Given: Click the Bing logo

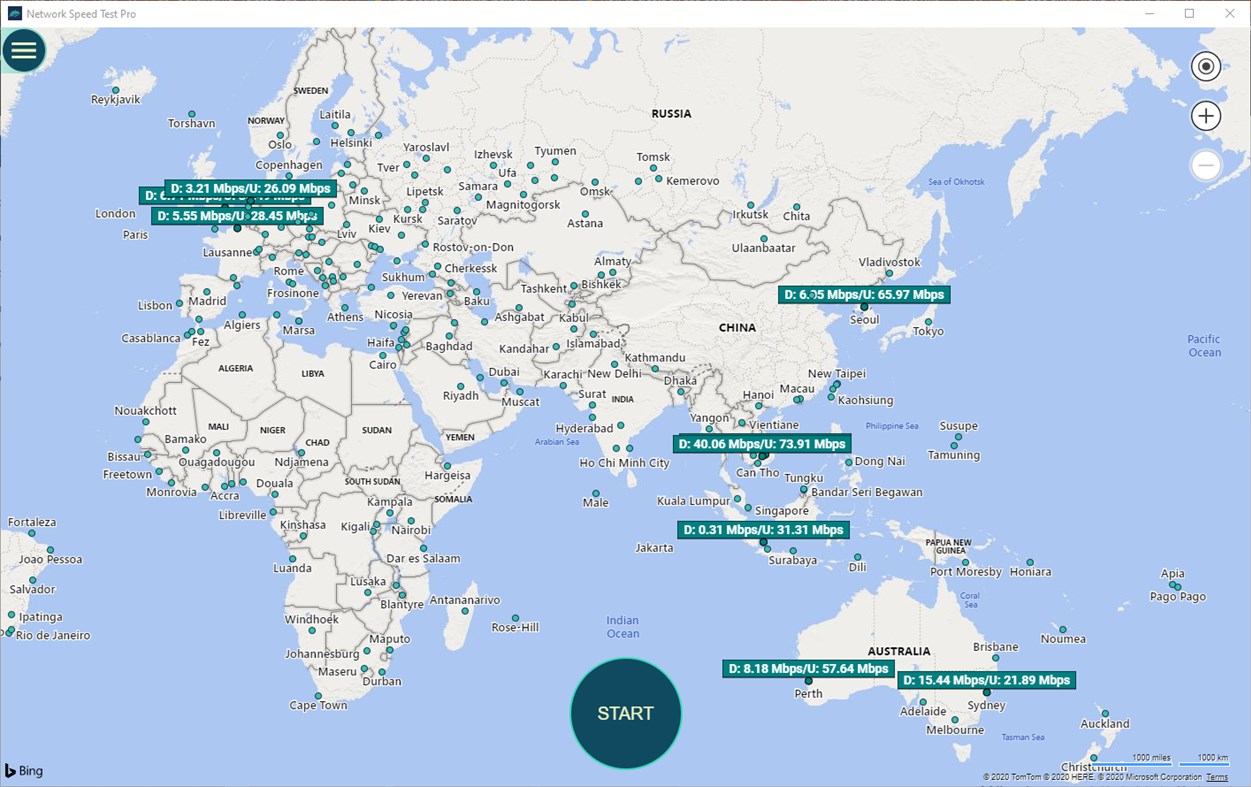Looking at the screenshot, I should tap(24, 771).
